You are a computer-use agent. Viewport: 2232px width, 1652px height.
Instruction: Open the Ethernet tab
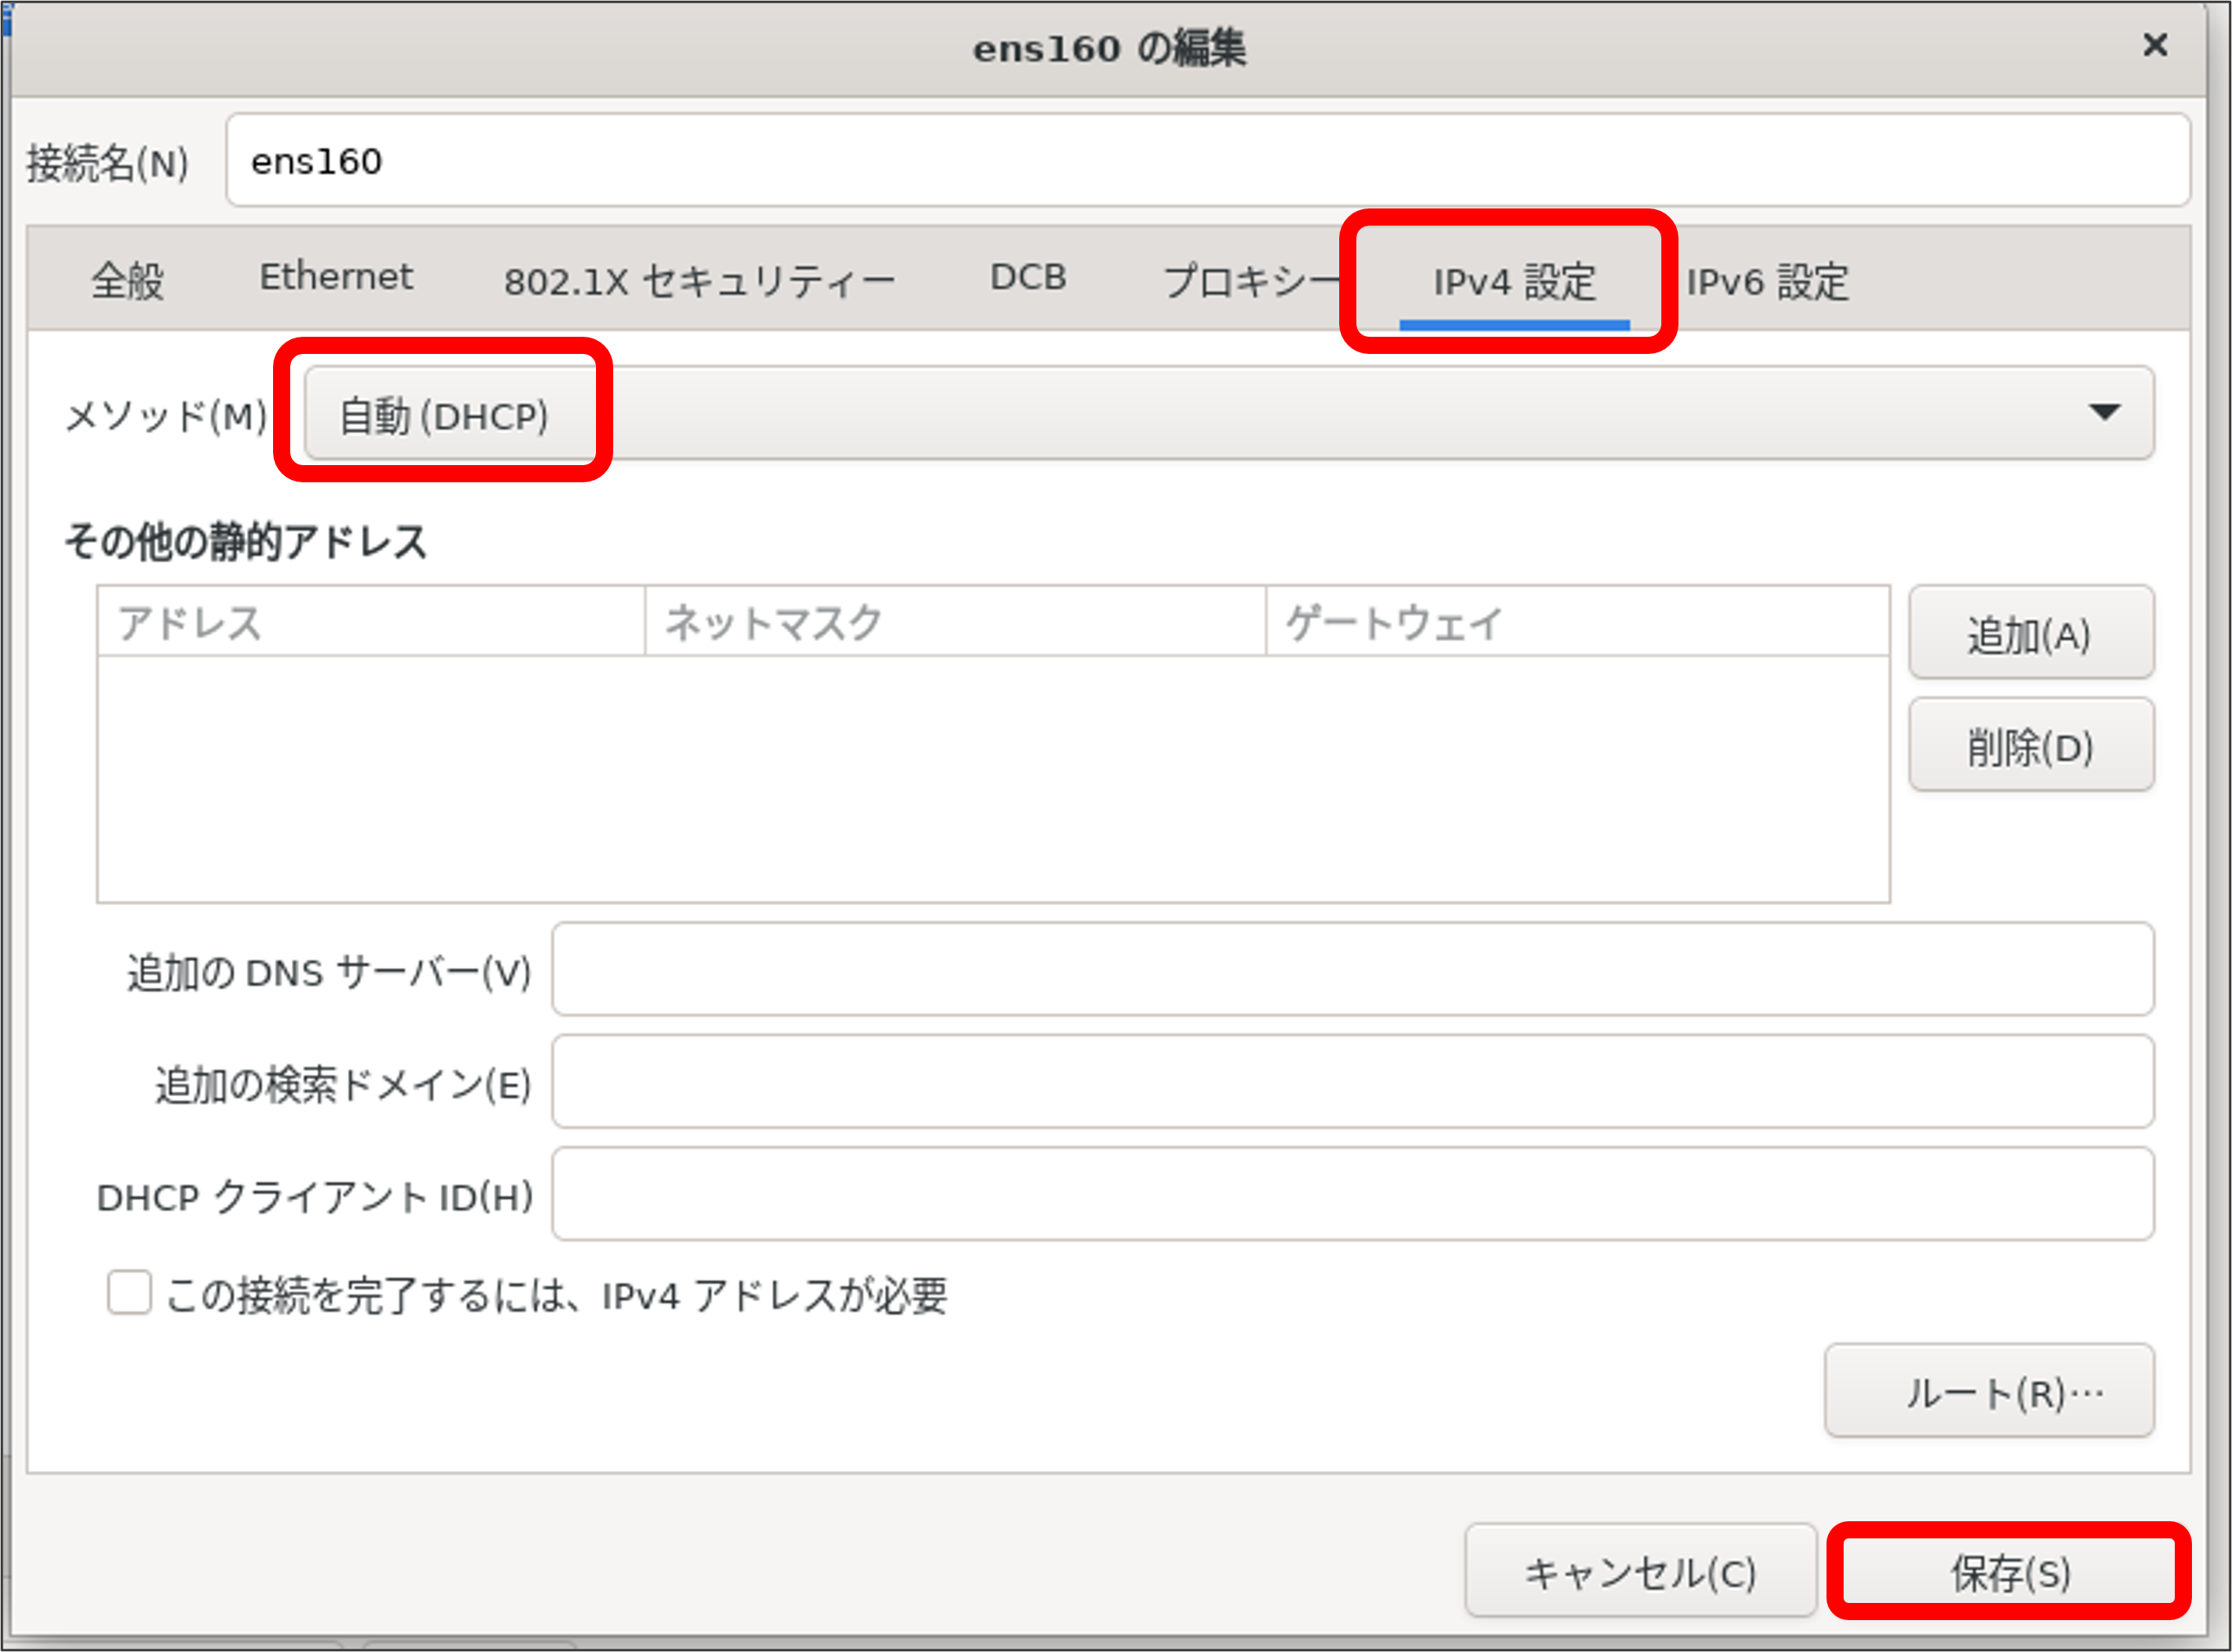(x=335, y=278)
